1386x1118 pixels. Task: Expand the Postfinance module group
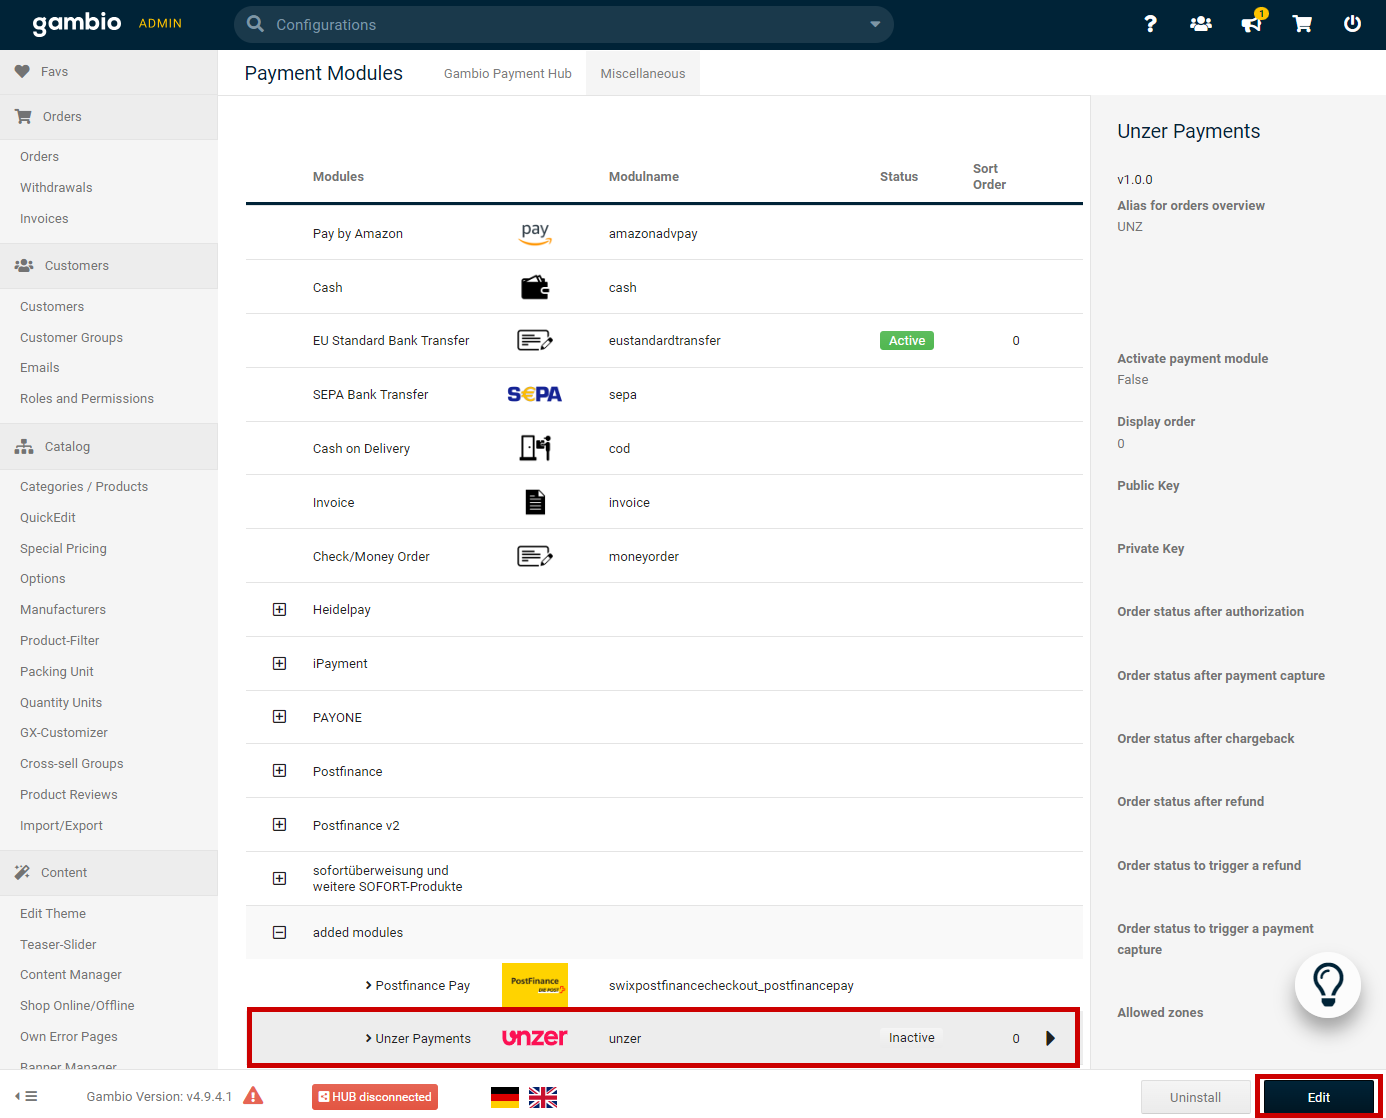[280, 771]
